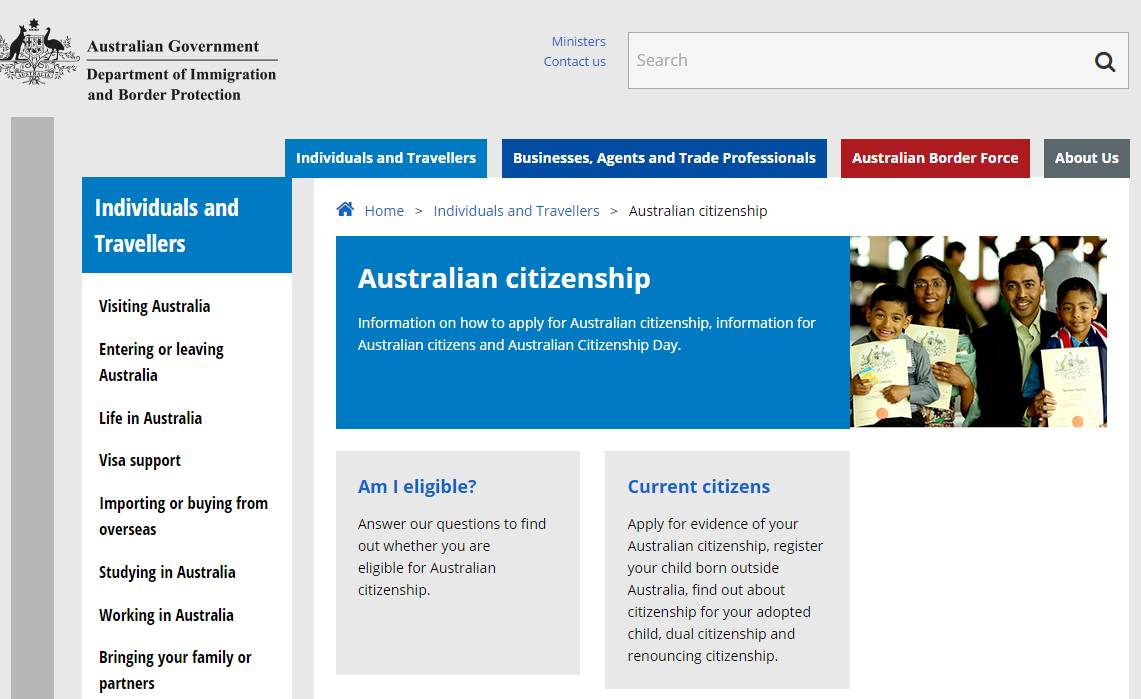This screenshot has width=1141, height=699.
Task: Open Entering or leaving Australia sidebar item
Action: pos(161,362)
